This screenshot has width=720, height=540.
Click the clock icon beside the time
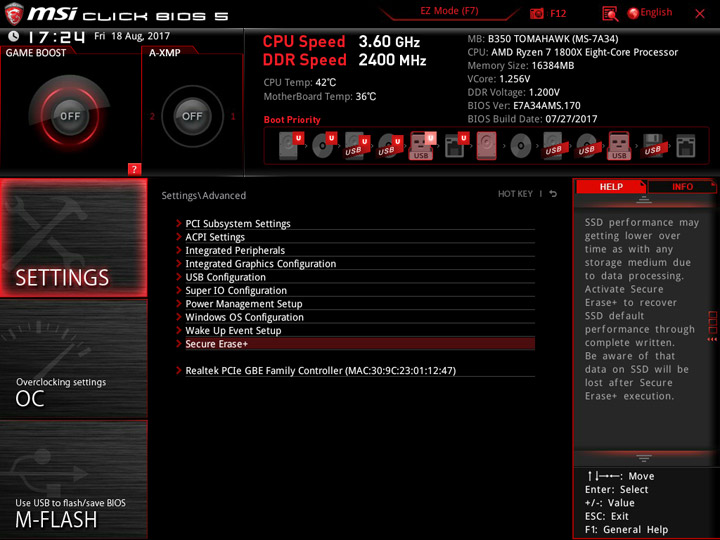pos(14,36)
